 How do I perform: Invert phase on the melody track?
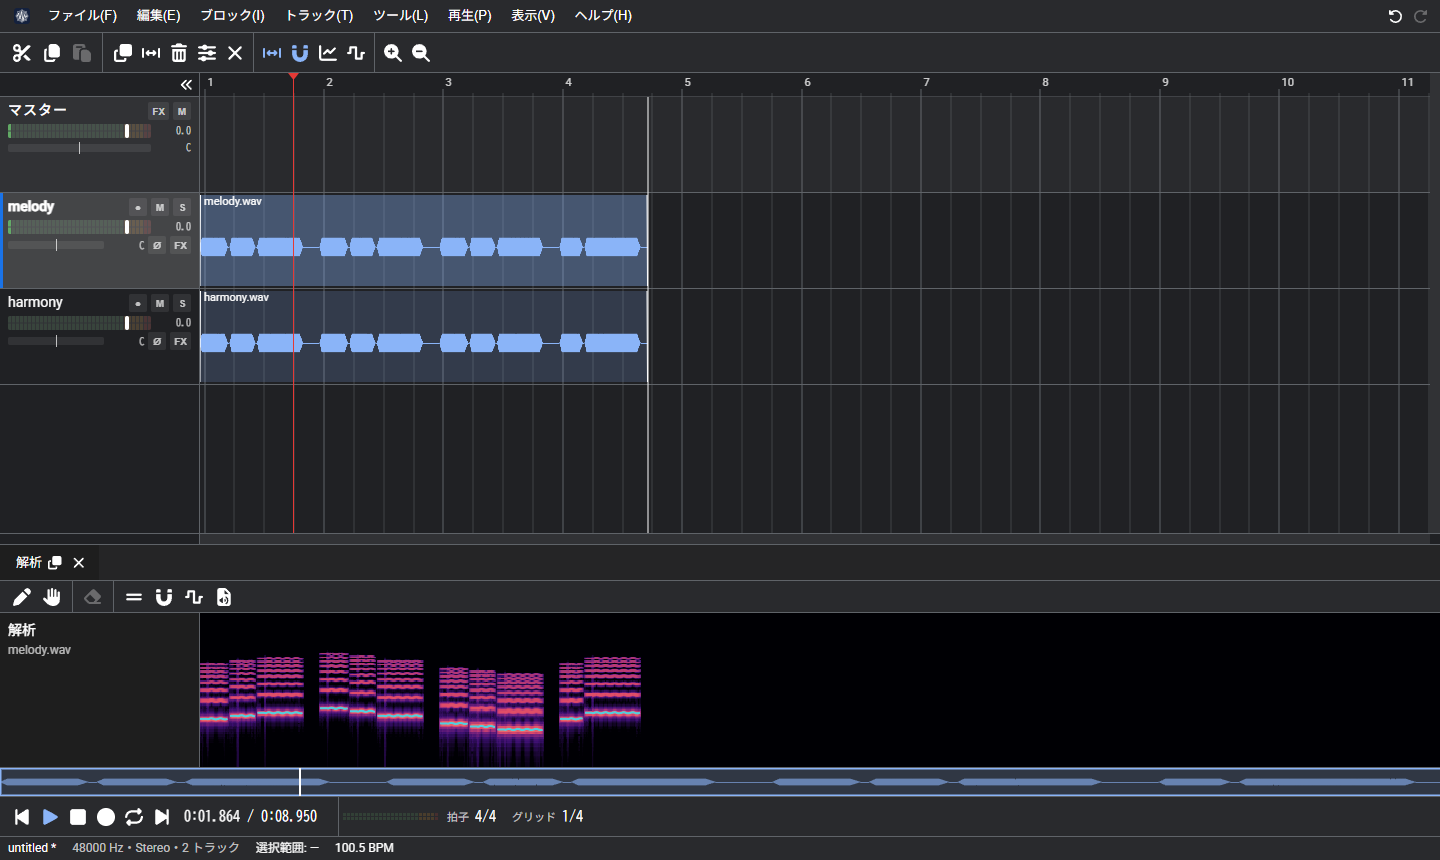(157, 245)
